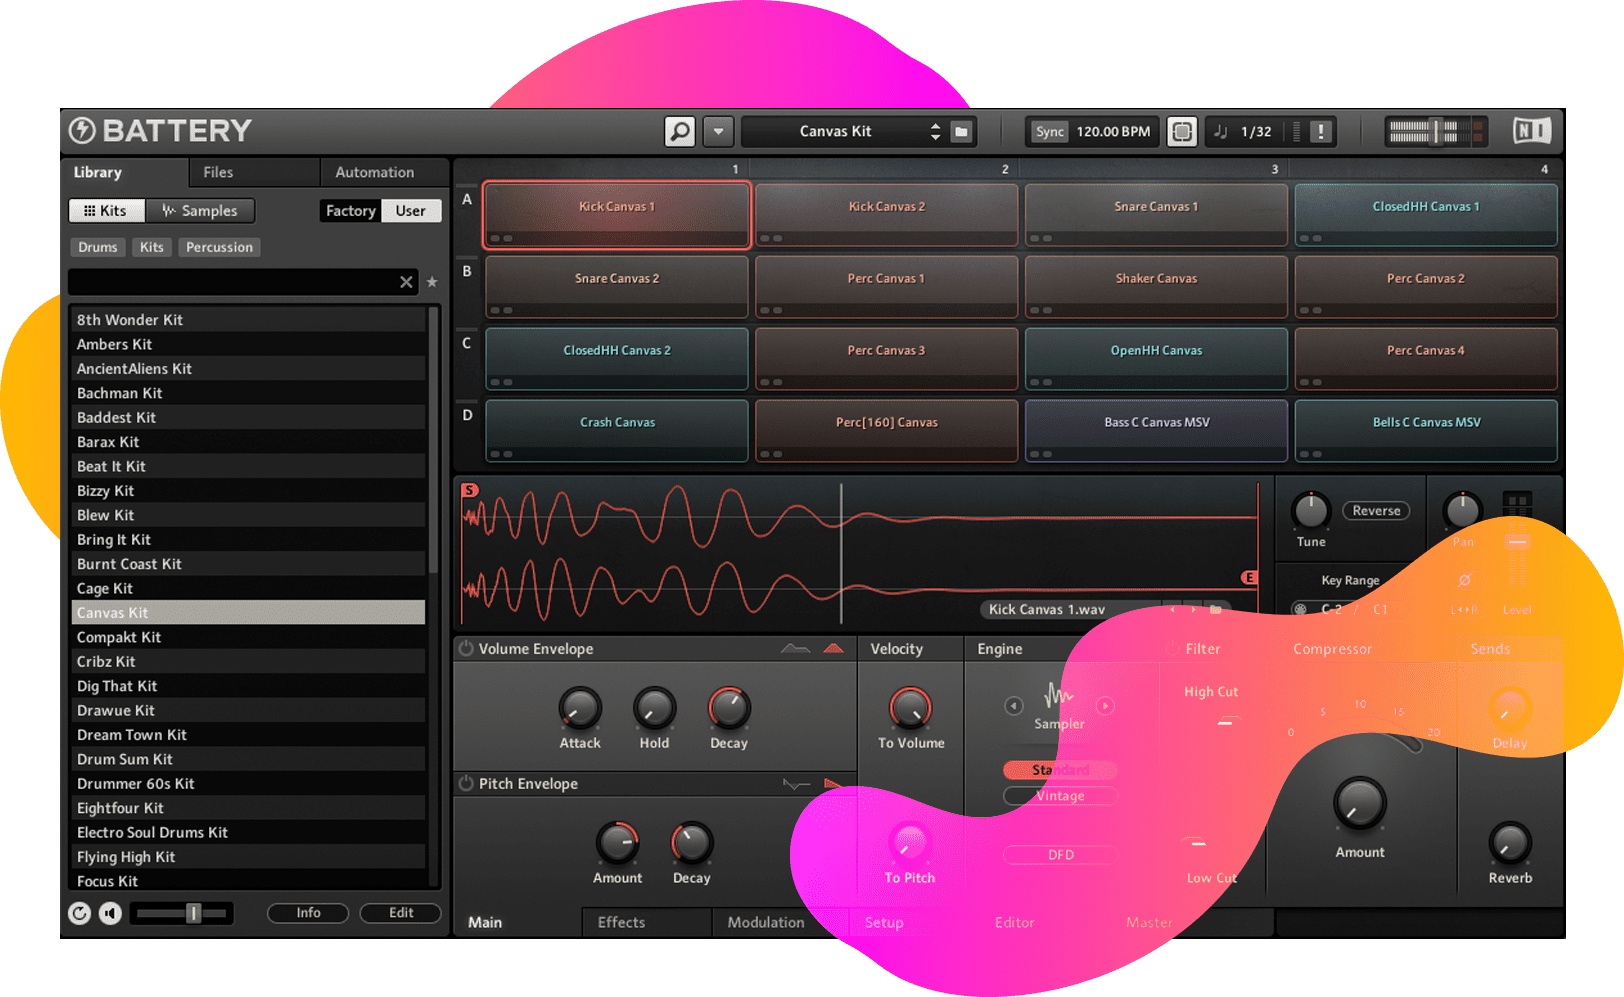The height and width of the screenshot is (997, 1624).
Task: Click the musical note quantize icon
Action: [x=1220, y=131]
